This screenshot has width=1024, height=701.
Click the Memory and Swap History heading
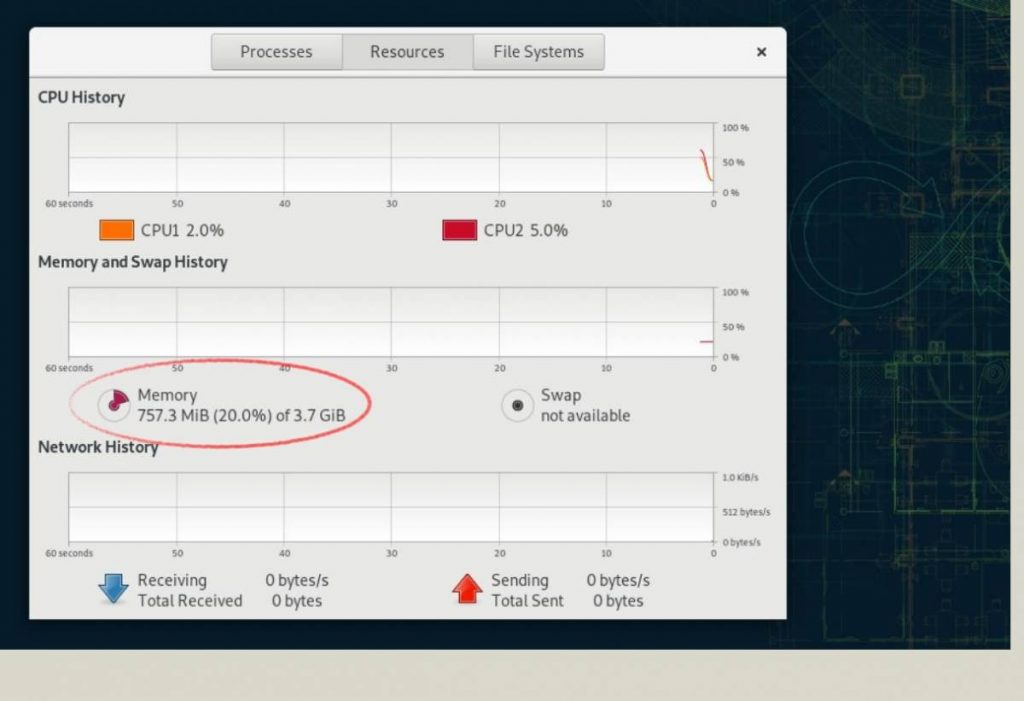(133, 263)
